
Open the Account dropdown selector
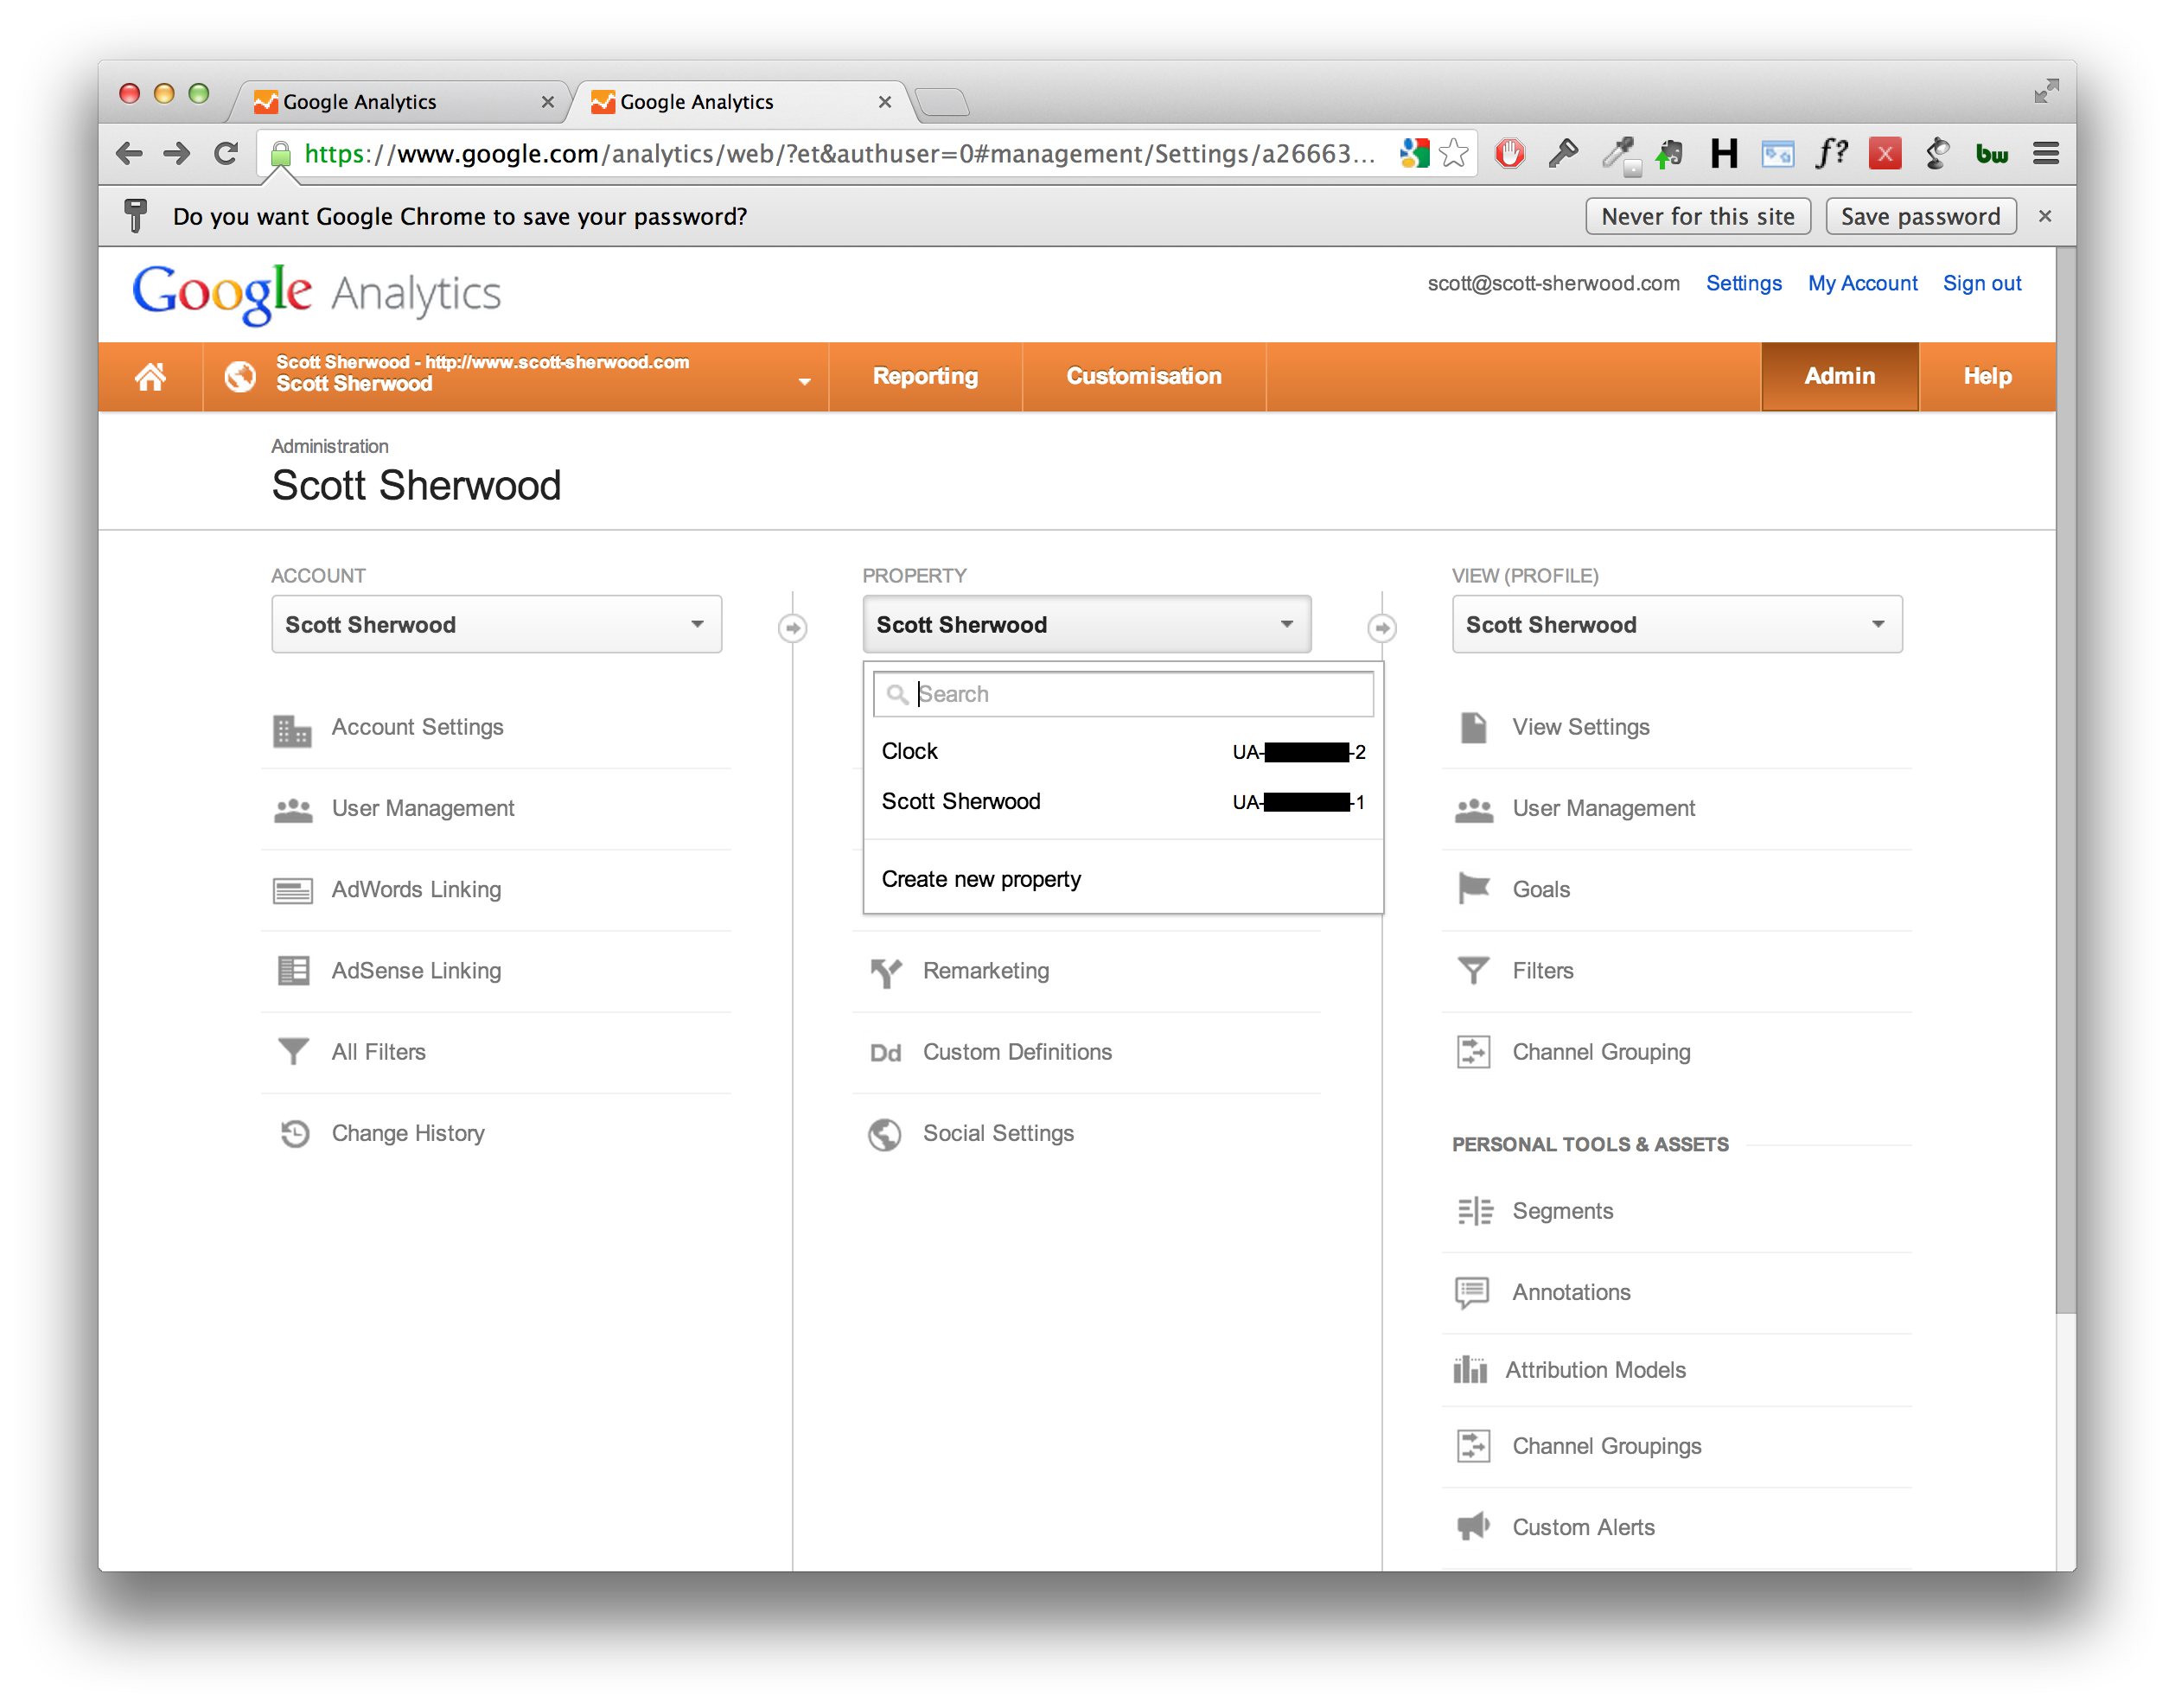click(496, 625)
